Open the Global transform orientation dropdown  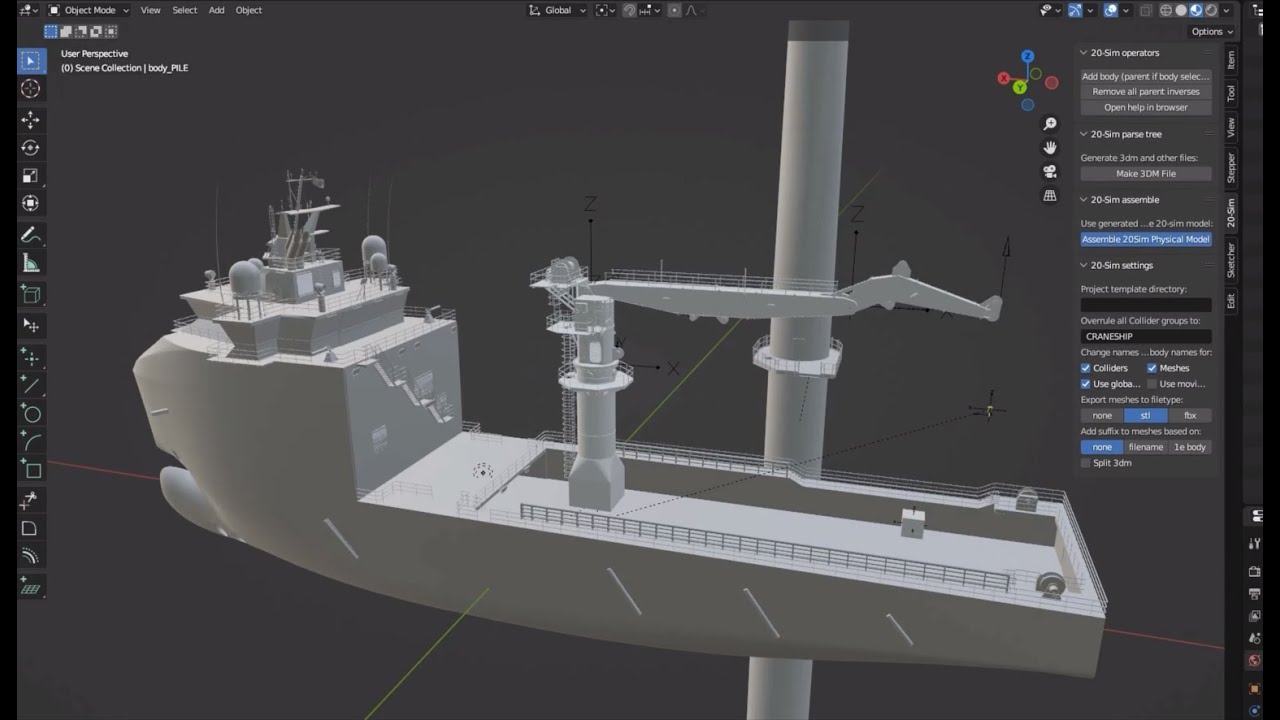pos(557,10)
